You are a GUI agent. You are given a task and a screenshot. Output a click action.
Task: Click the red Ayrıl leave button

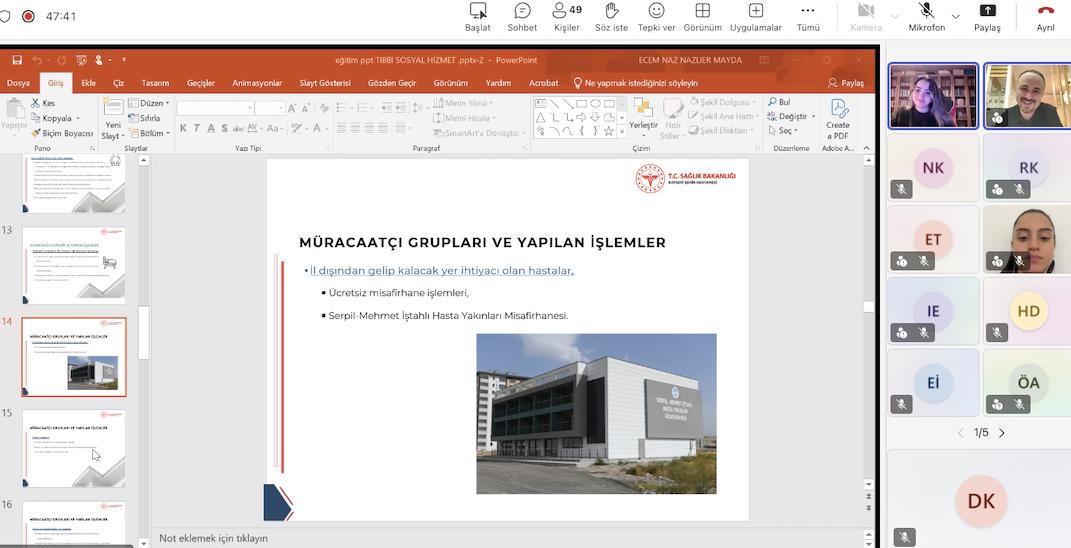click(x=1046, y=17)
